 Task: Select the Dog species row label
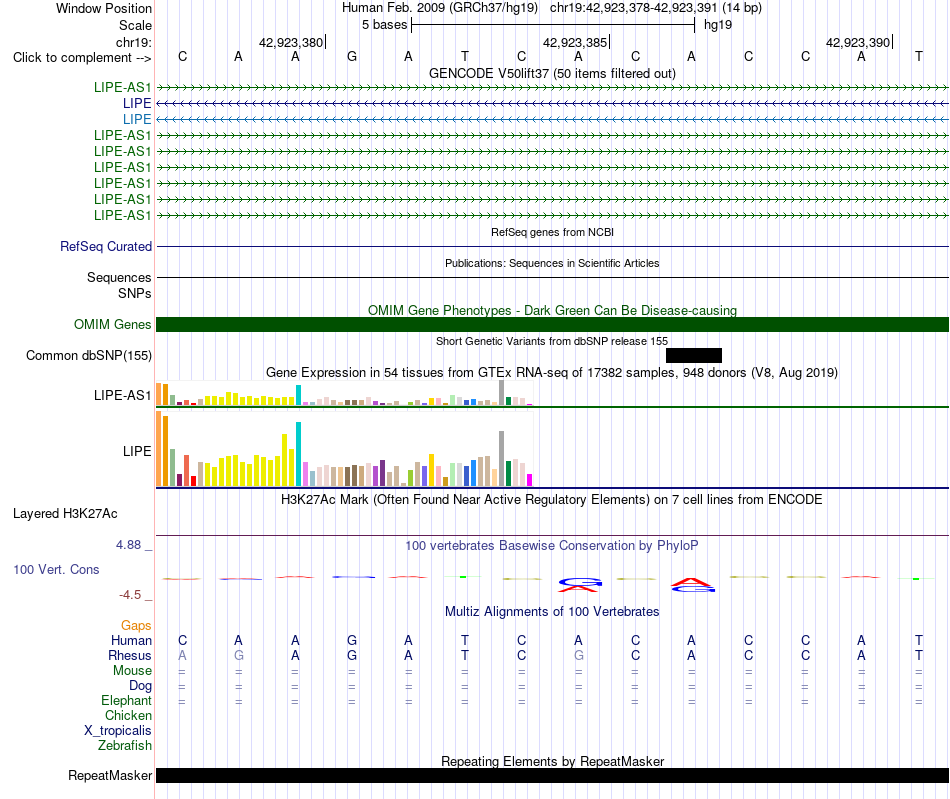(141, 686)
